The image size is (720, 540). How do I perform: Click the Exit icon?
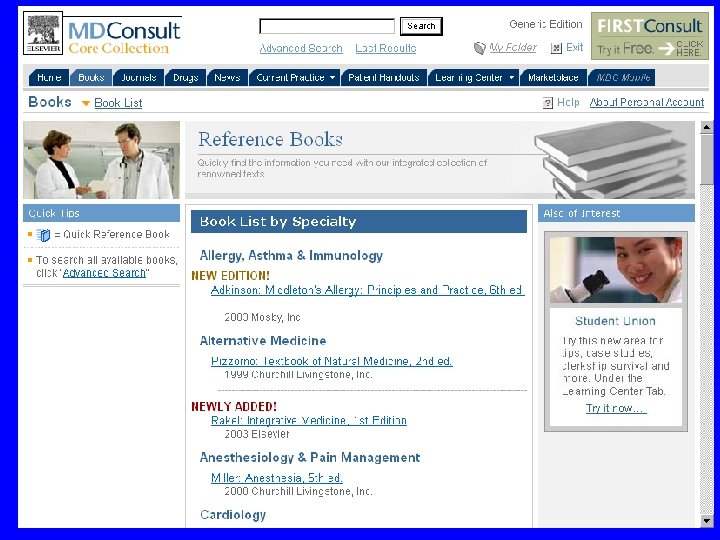[x=556, y=48]
